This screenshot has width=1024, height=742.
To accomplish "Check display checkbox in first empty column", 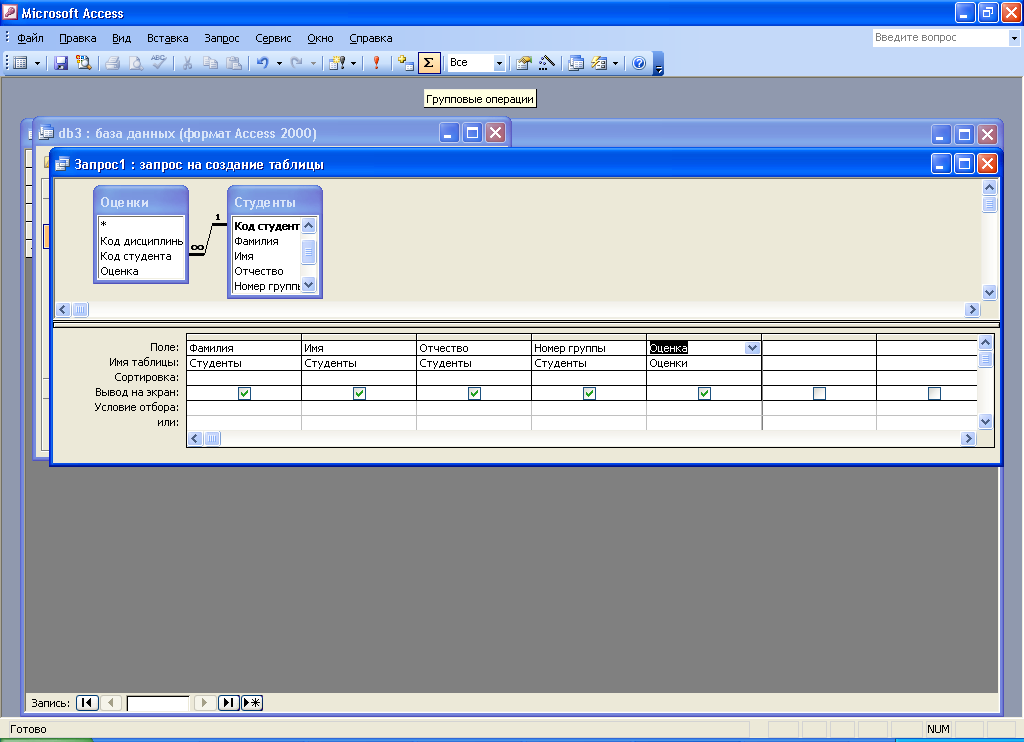I will click(x=819, y=393).
